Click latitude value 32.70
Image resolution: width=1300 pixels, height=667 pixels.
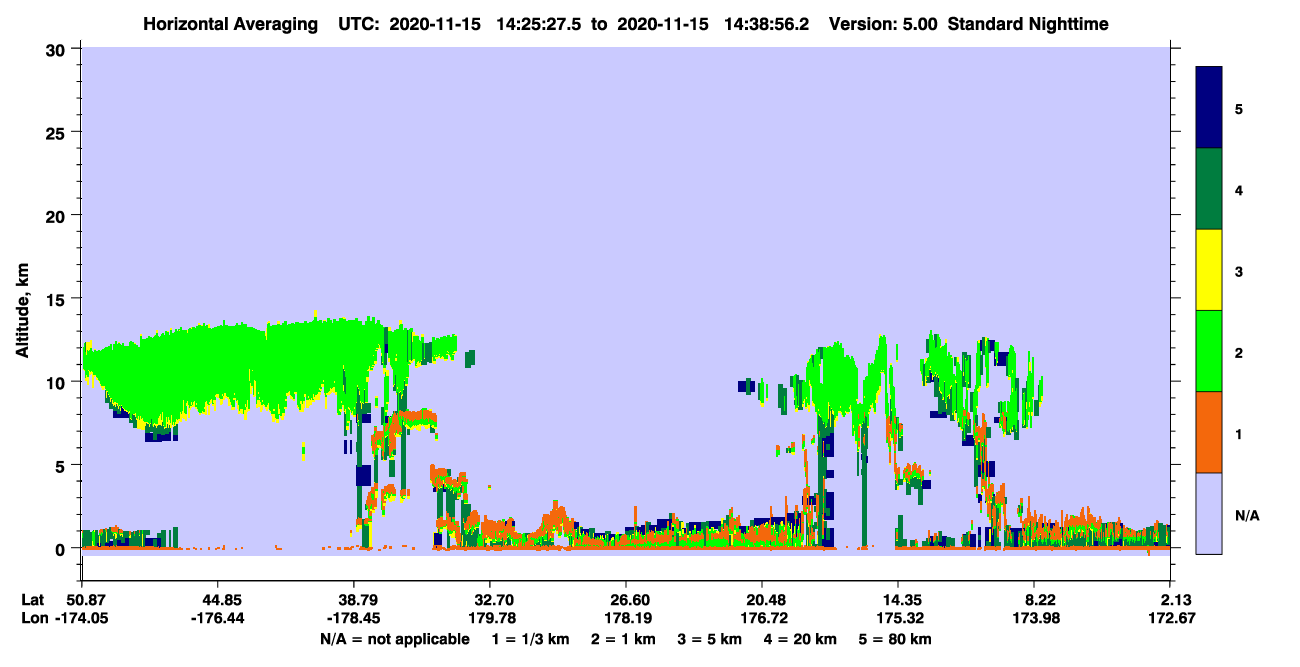tap(489, 600)
